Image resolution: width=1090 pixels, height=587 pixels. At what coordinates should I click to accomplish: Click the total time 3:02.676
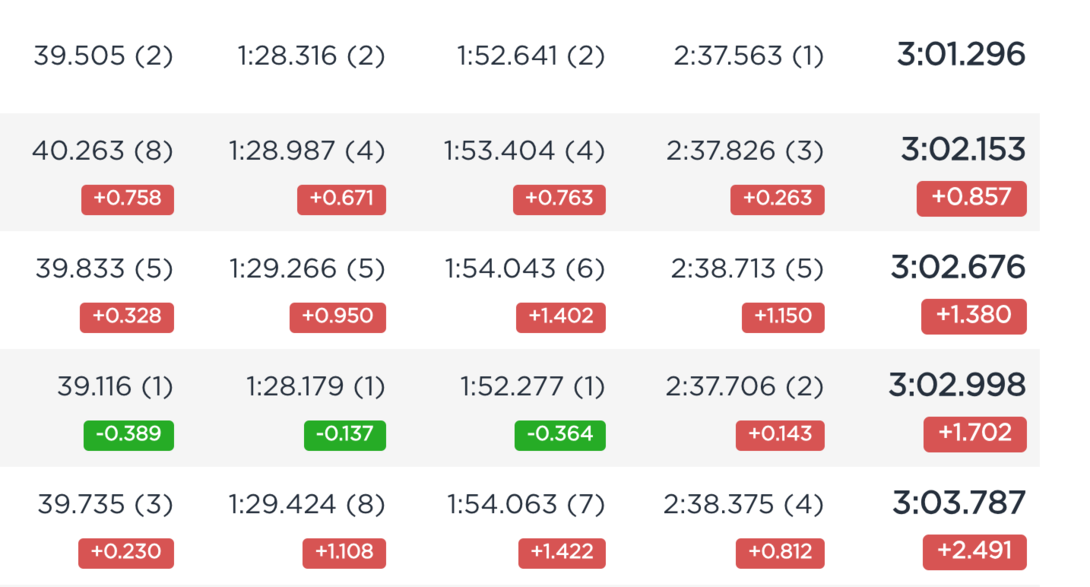[x=958, y=268]
